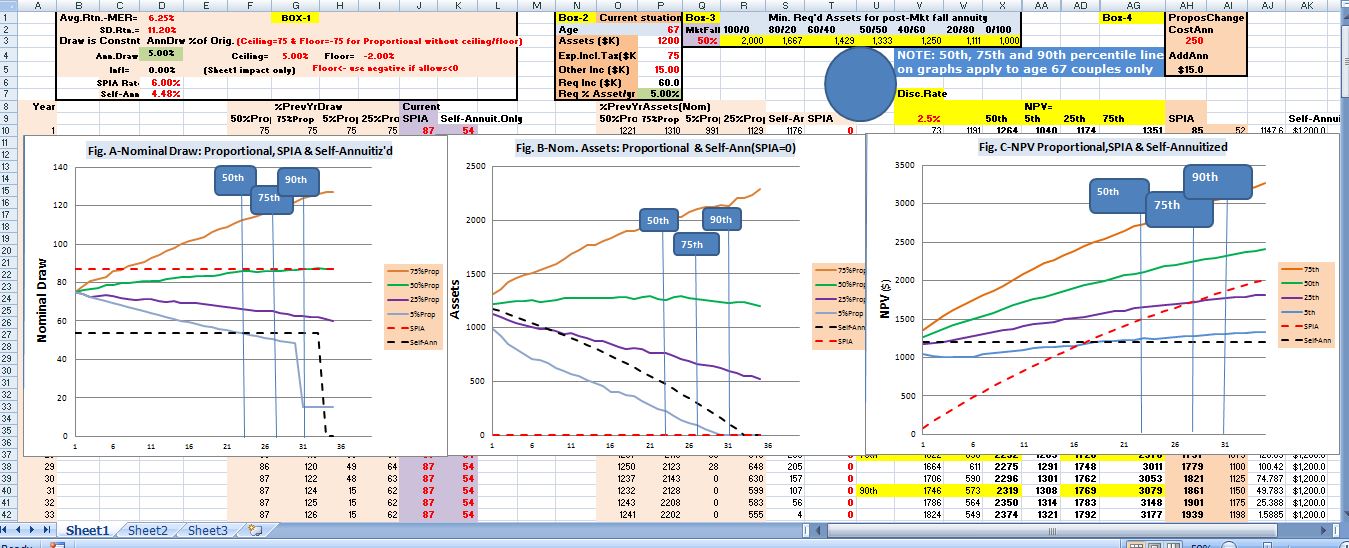Select the blue NOTE text box
This screenshot has width=1349, height=548.
[1030, 62]
